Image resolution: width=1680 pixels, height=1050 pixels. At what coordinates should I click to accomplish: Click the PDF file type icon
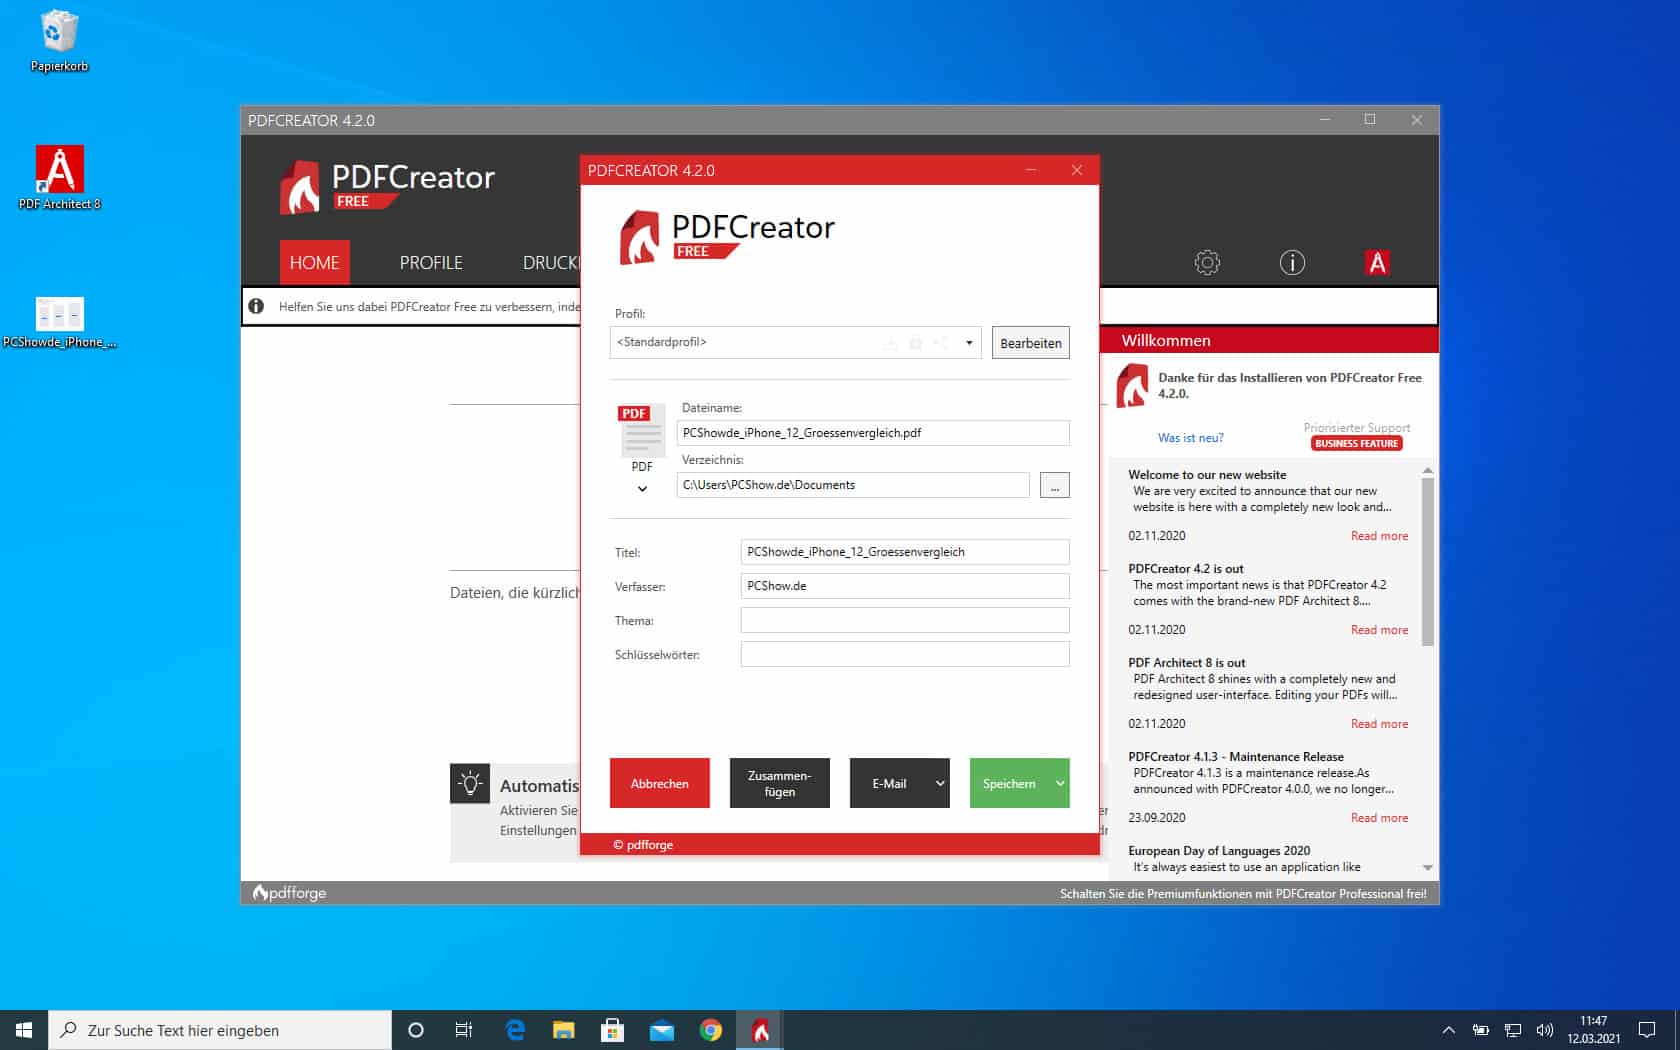pyautogui.click(x=642, y=430)
